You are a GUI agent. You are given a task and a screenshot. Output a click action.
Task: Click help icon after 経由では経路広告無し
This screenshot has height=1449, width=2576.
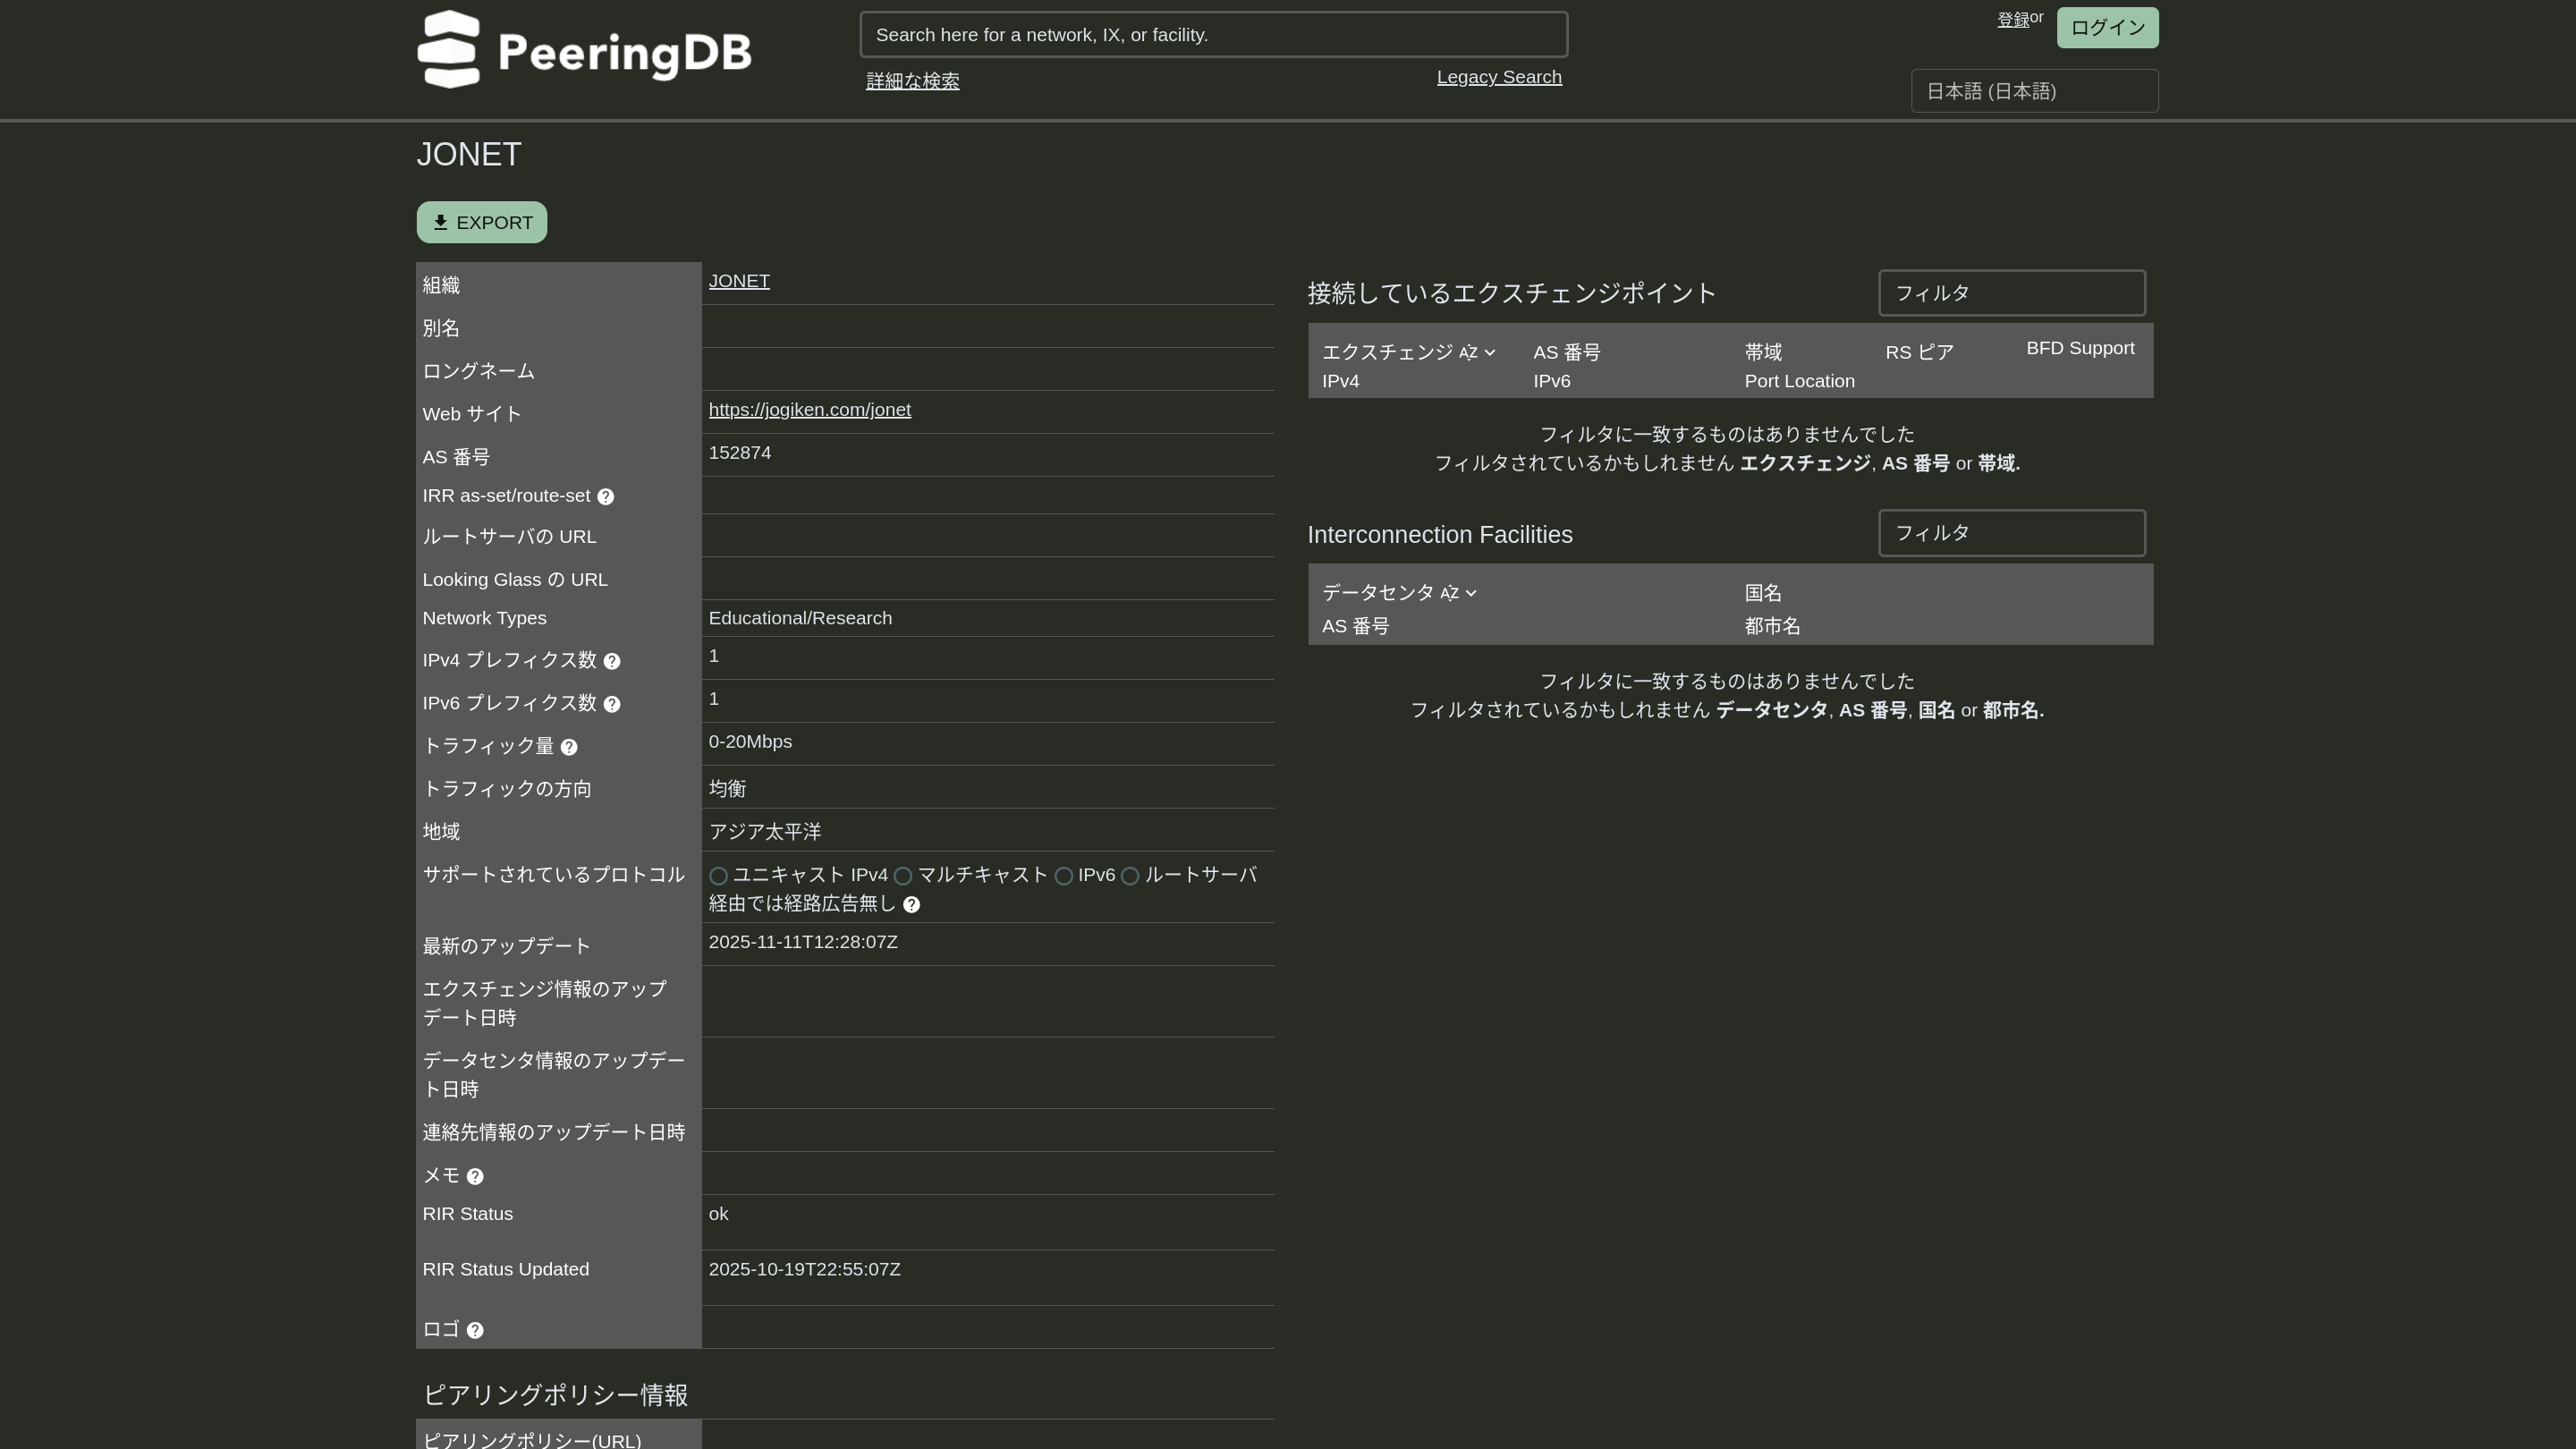point(911,905)
